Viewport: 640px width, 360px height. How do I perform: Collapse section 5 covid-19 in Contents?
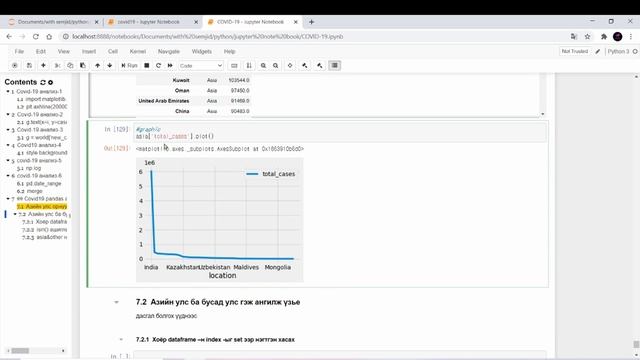8,160
